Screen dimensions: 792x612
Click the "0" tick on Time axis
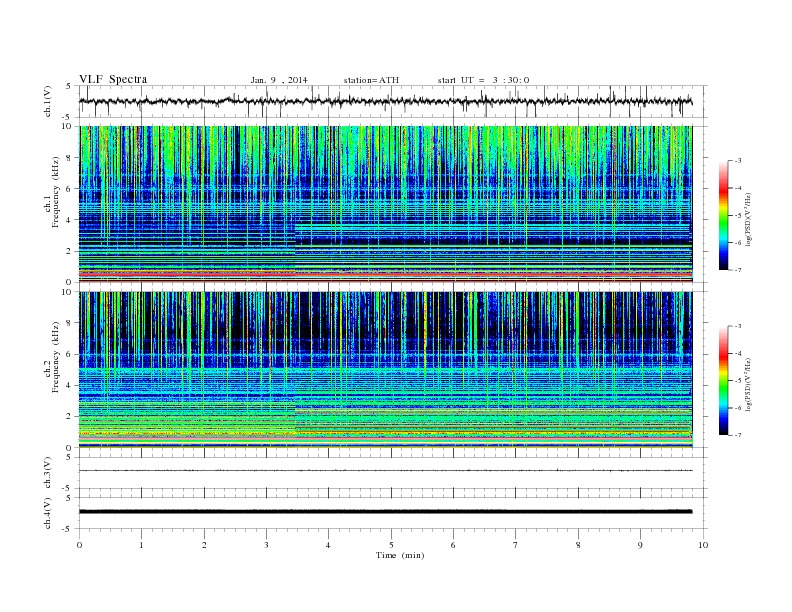pyautogui.click(x=79, y=545)
